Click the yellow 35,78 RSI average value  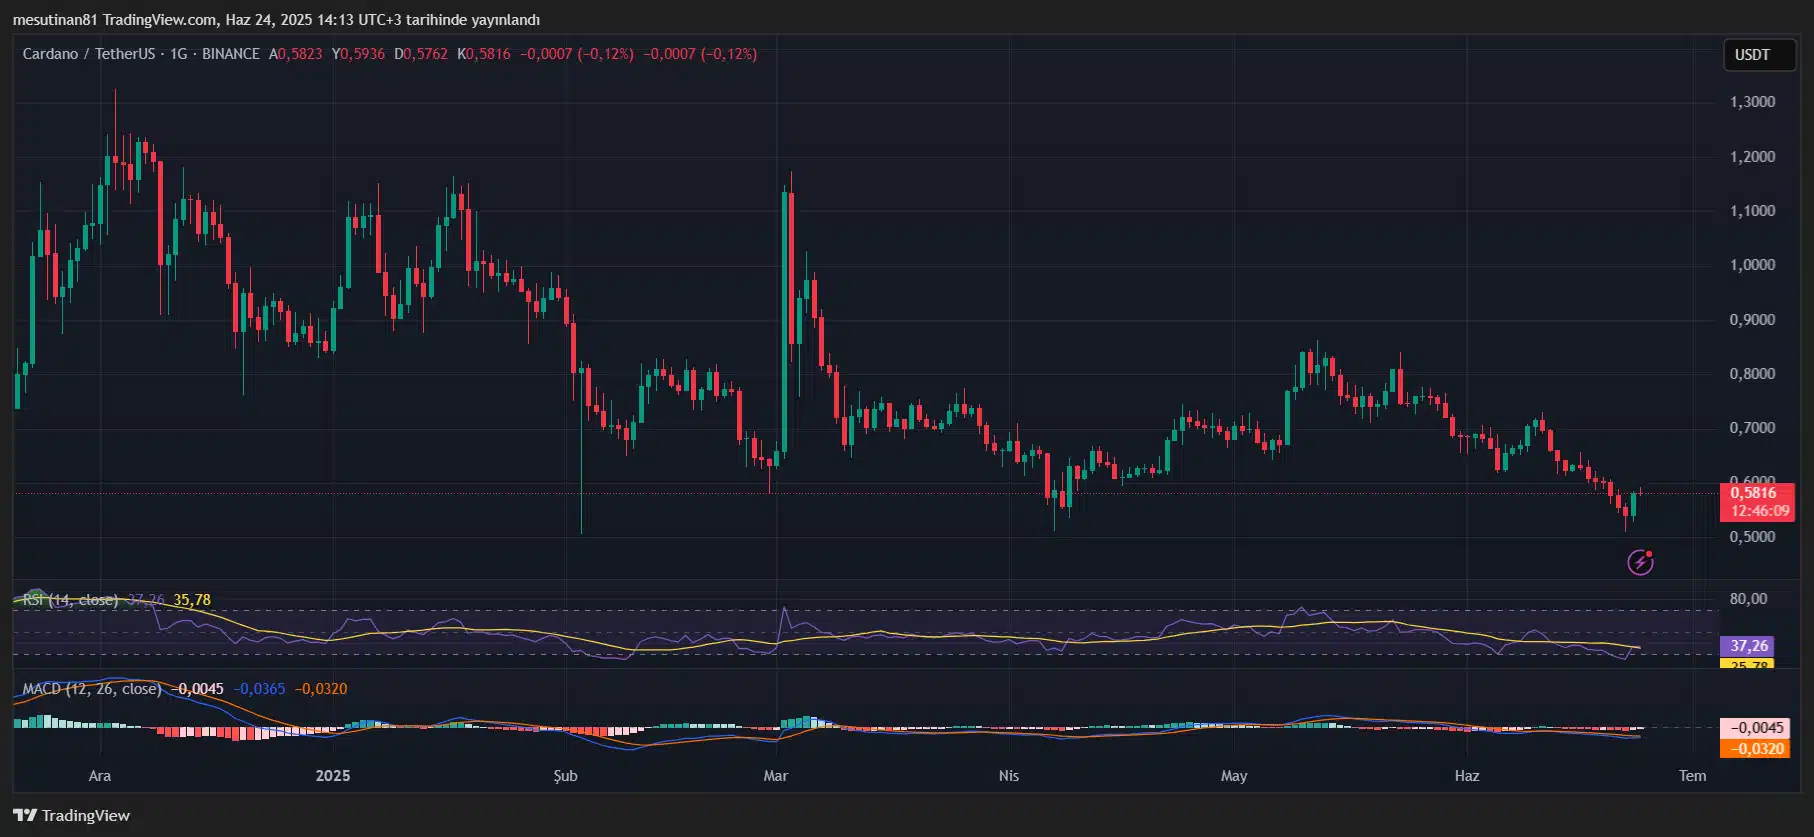192,600
